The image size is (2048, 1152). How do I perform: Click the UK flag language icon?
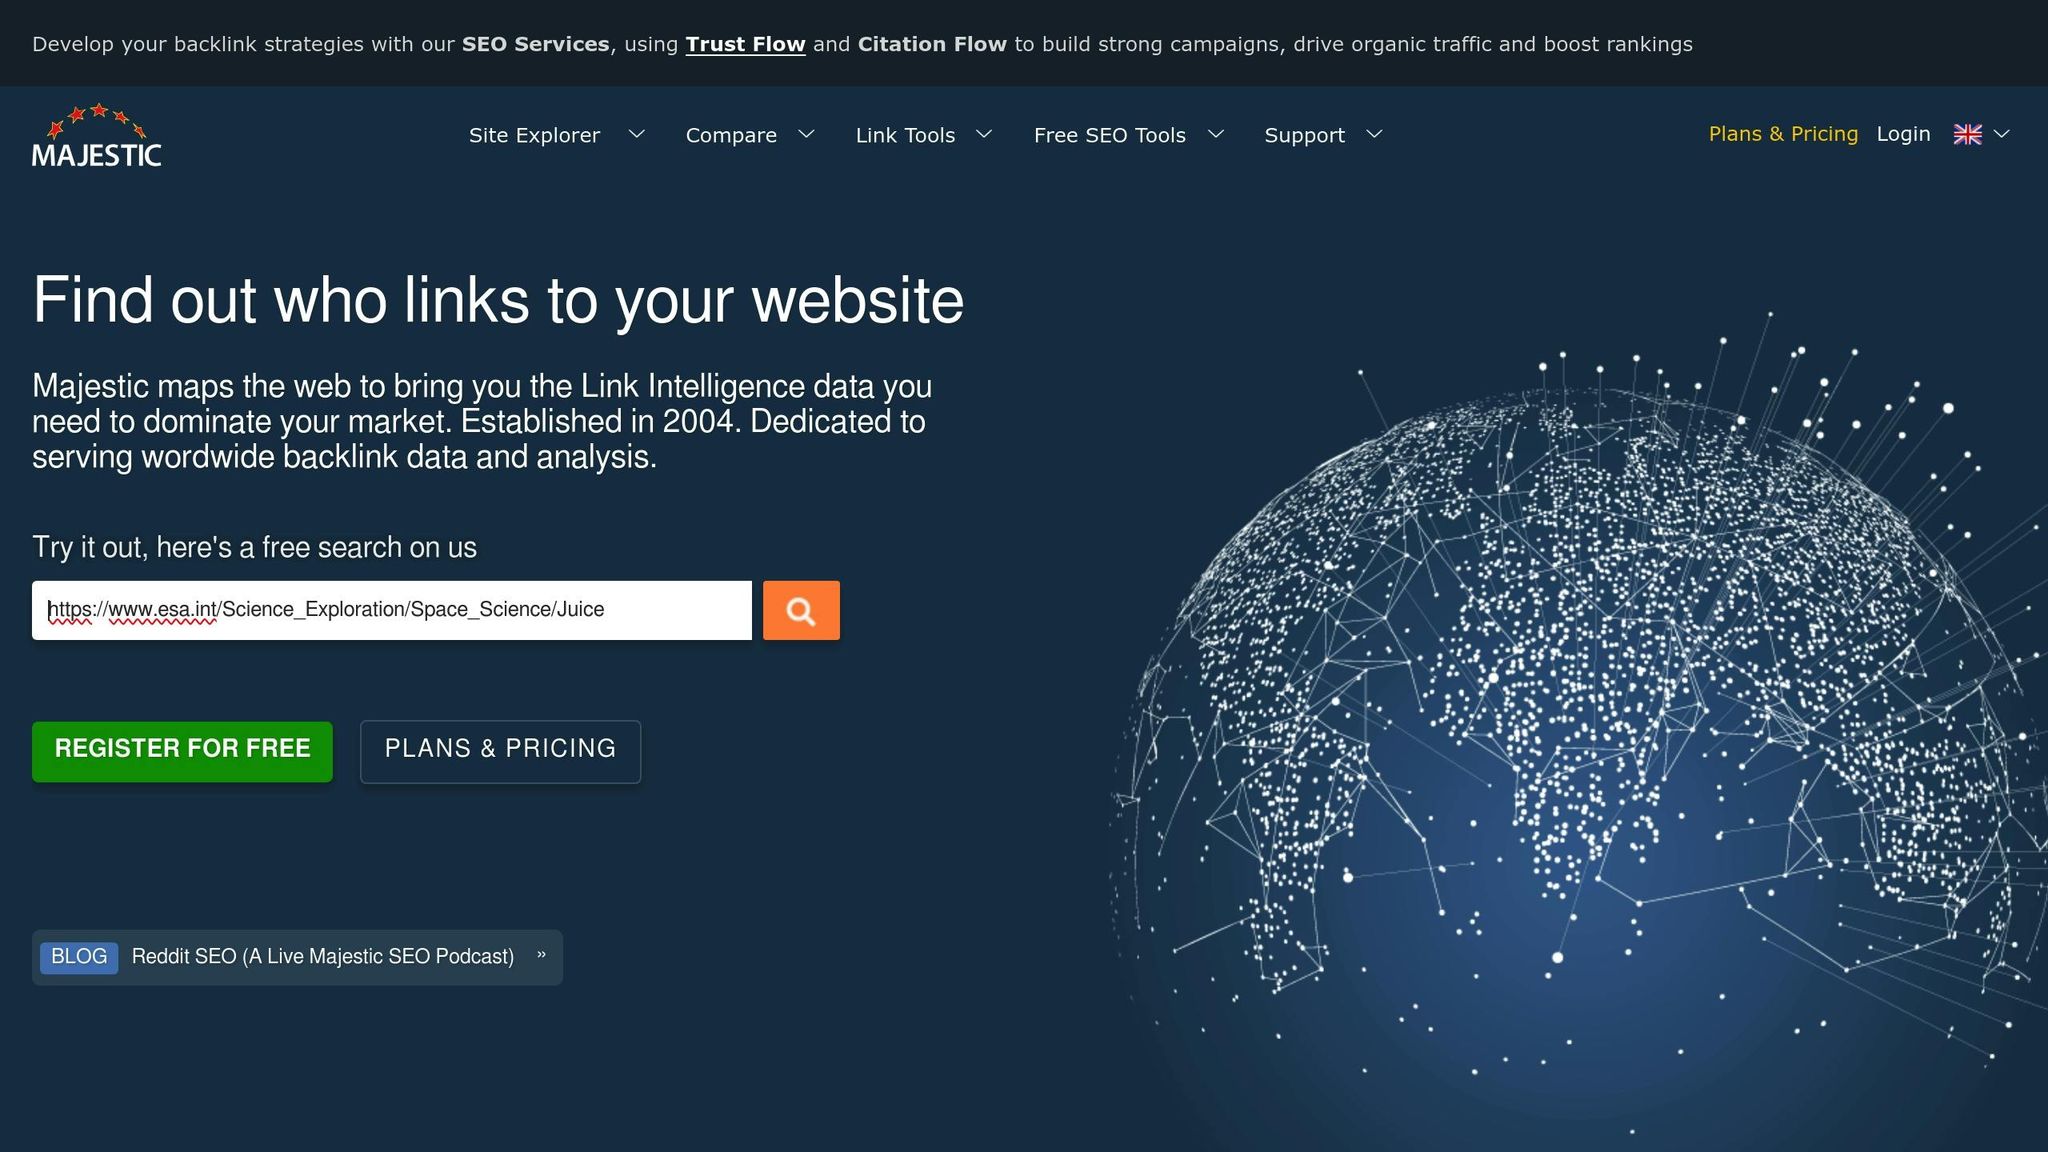tap(1967, 134)
